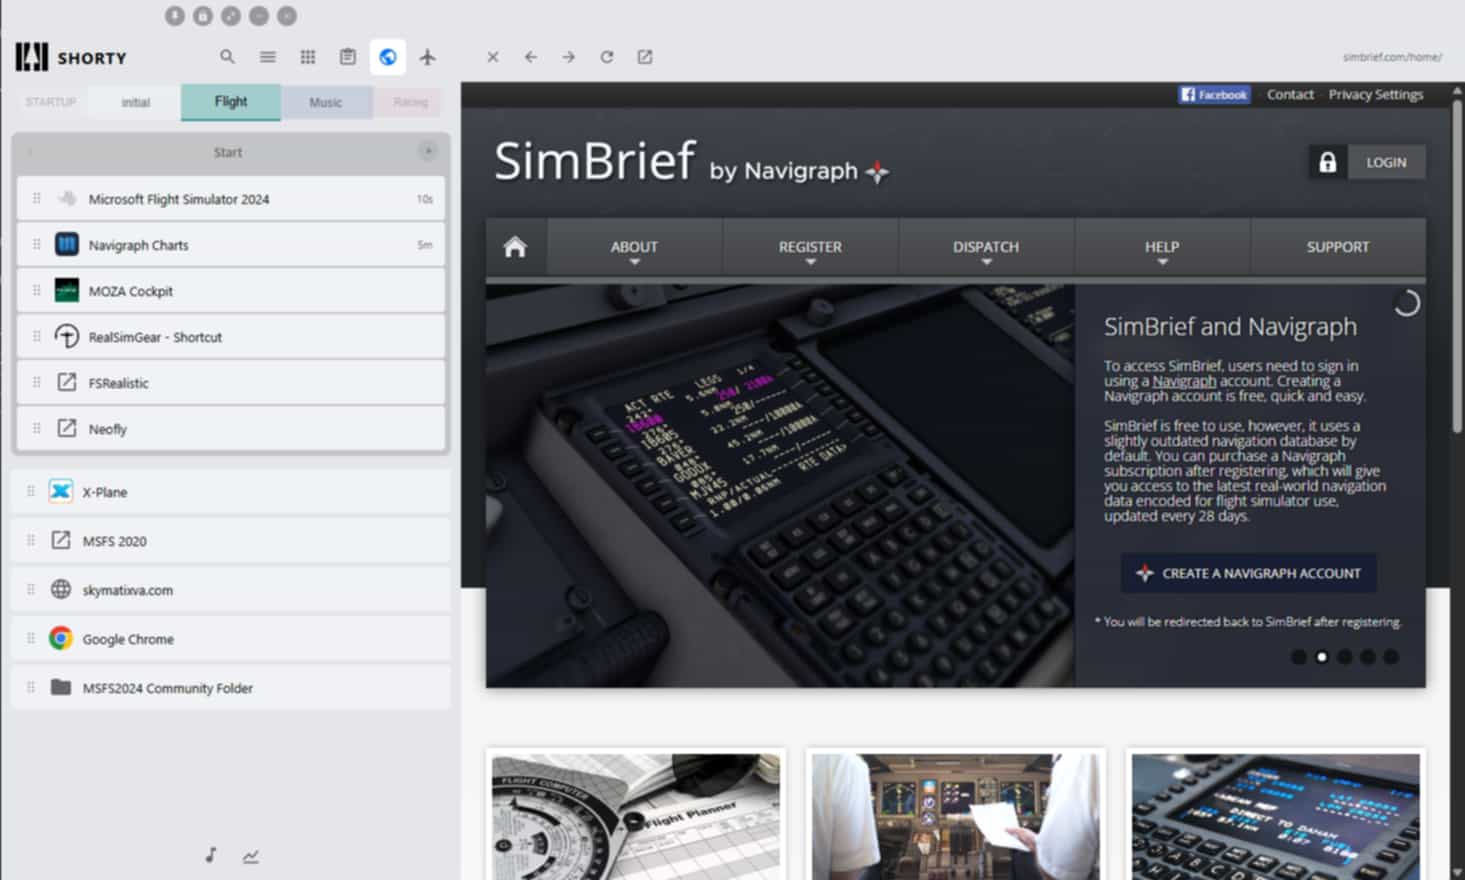Open the skymatixva.com entry
The height and width of the screenshot is (880, 1465).
click(231, 590)
